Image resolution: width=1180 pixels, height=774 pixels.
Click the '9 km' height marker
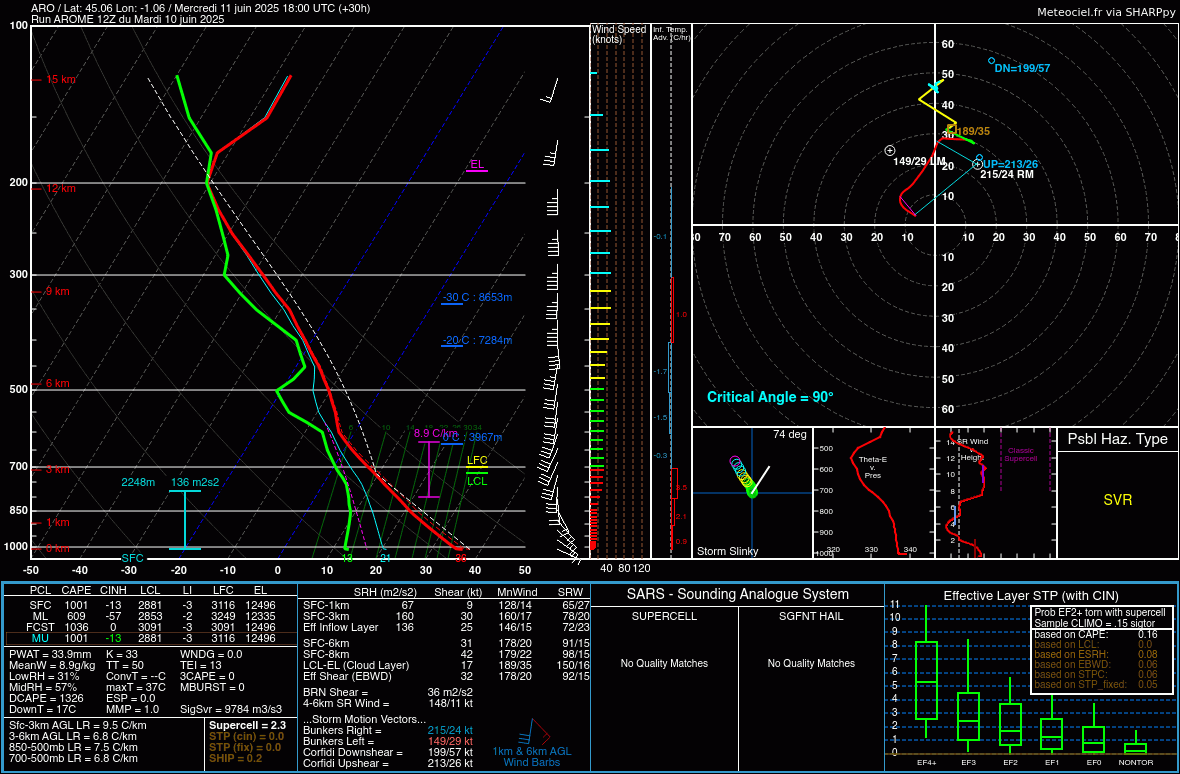point(57,291)
